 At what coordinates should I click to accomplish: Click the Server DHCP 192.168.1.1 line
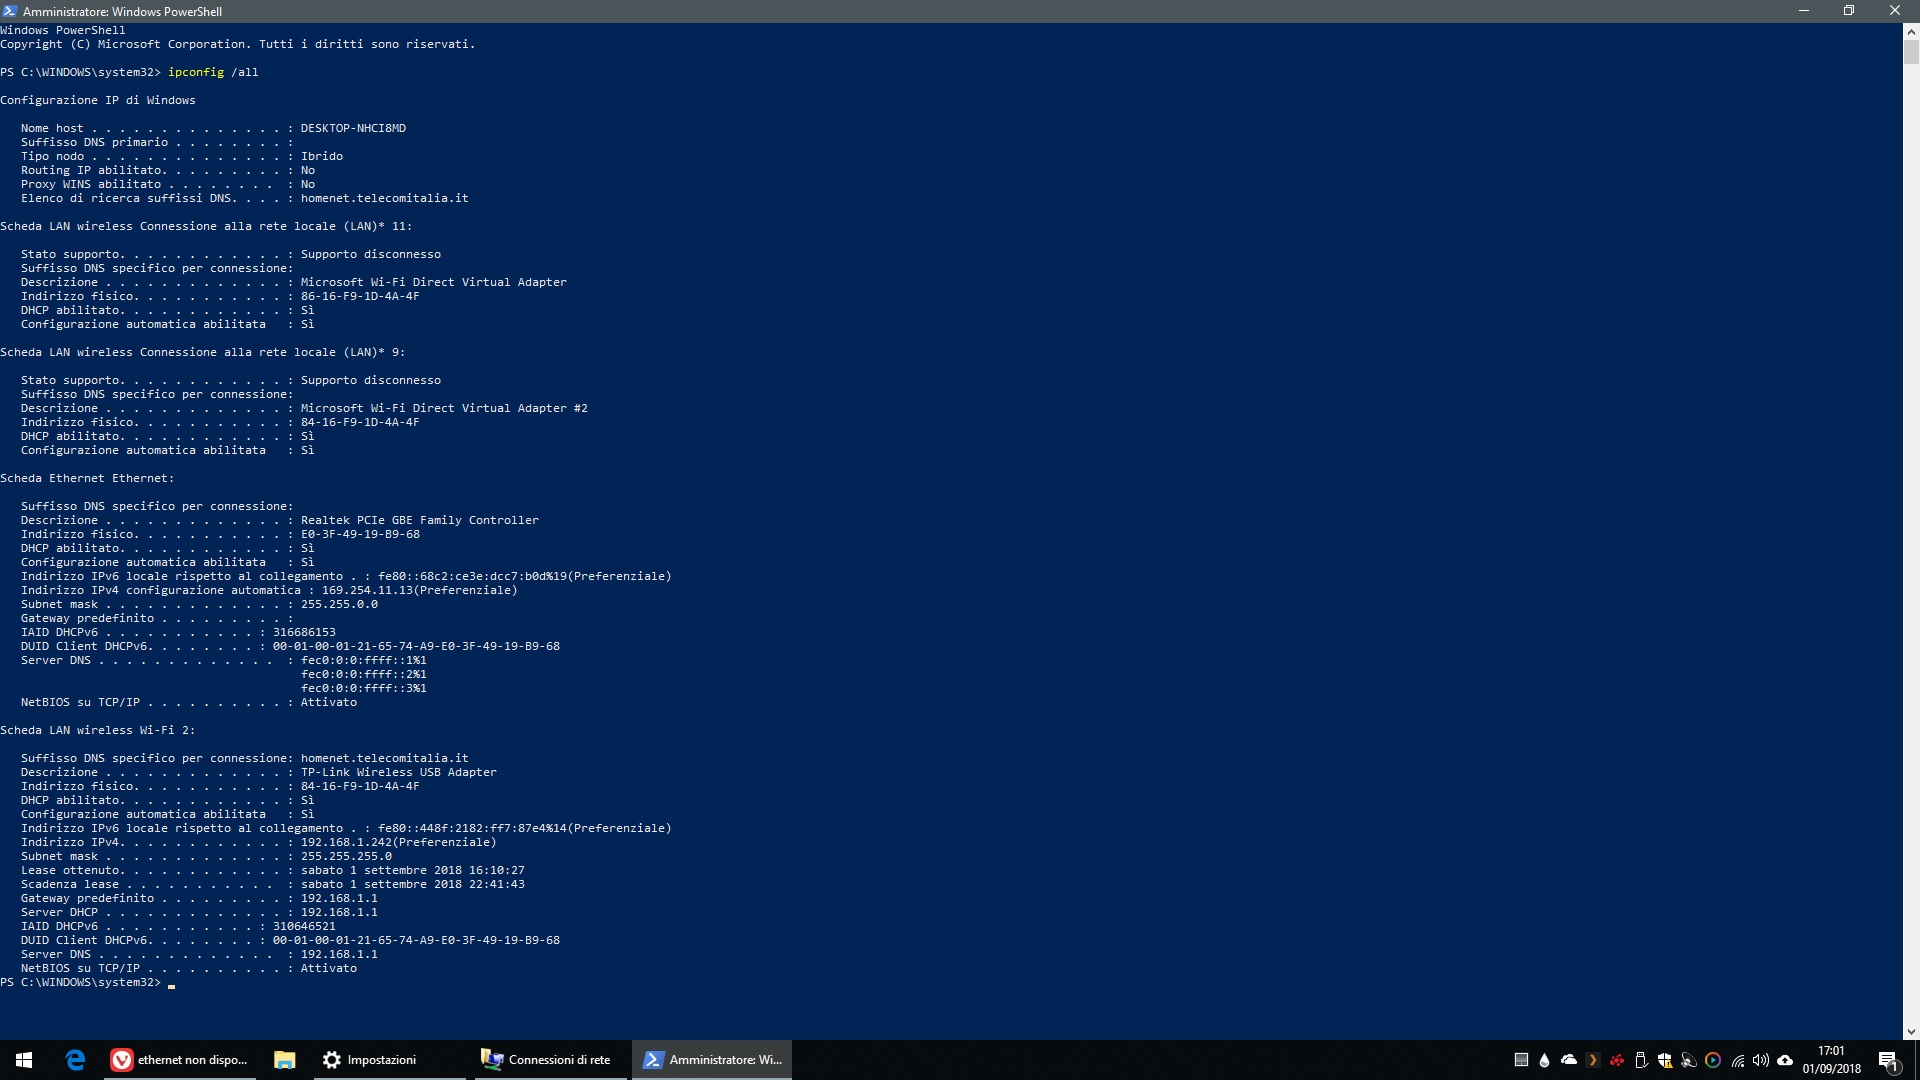[x=199, y=912]
